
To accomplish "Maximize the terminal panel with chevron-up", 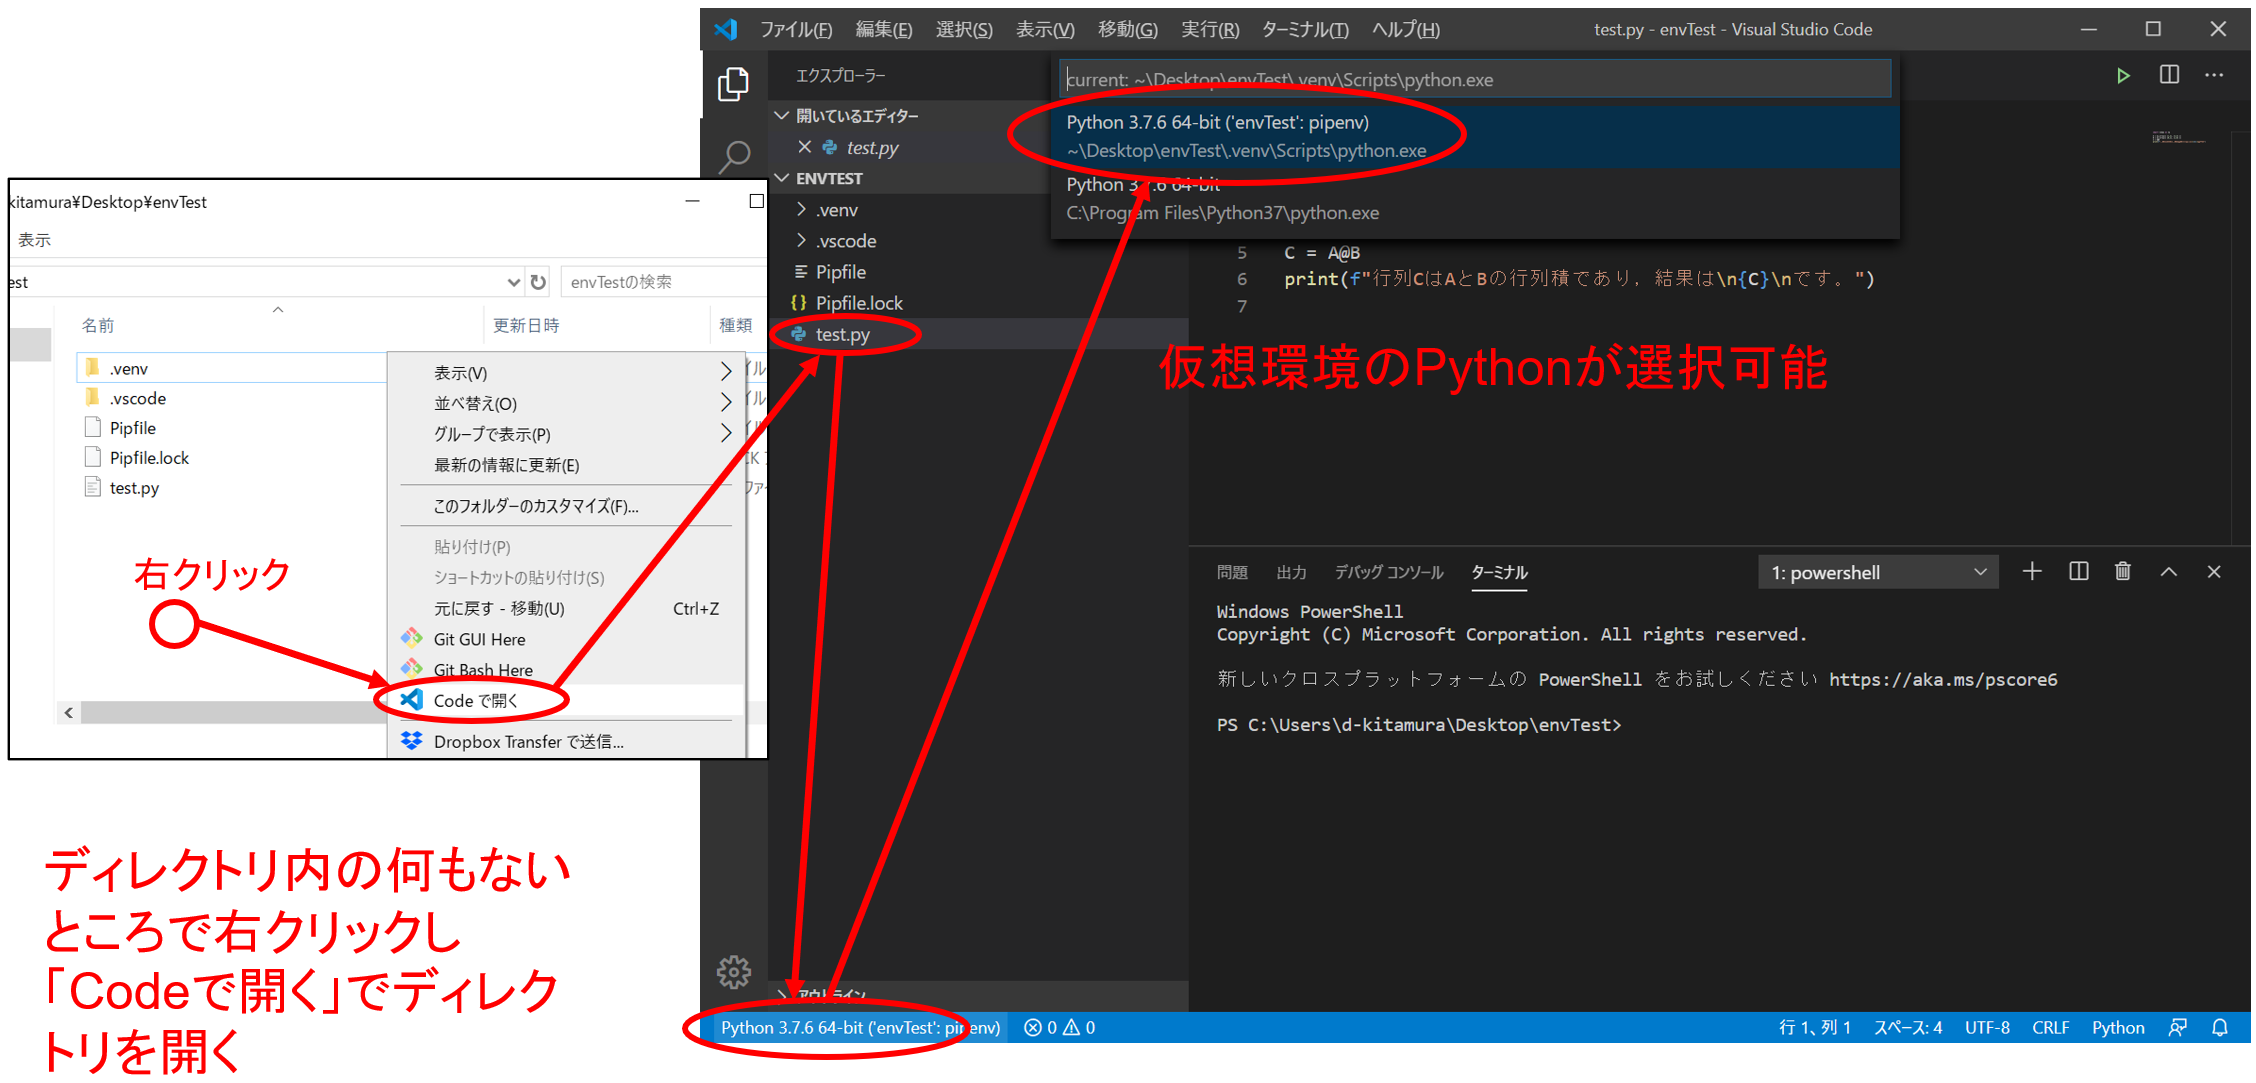I will (2168, 572).
